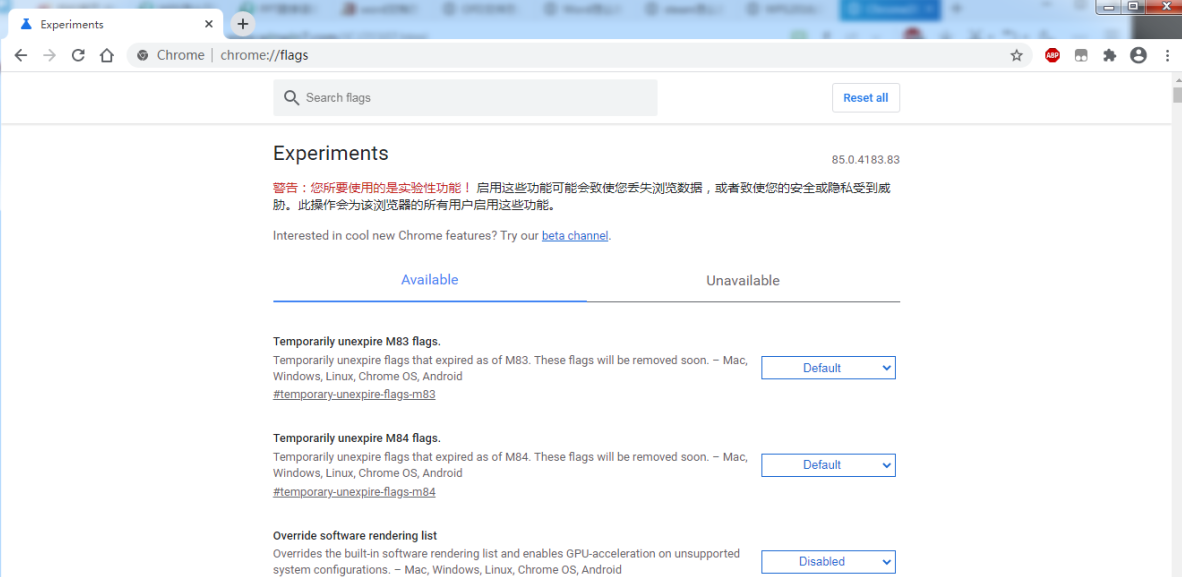Viewport: 1182px width, 577px height.
Task: Open the Override software rendering list dropdown
Action: click(x=828, y=561)
